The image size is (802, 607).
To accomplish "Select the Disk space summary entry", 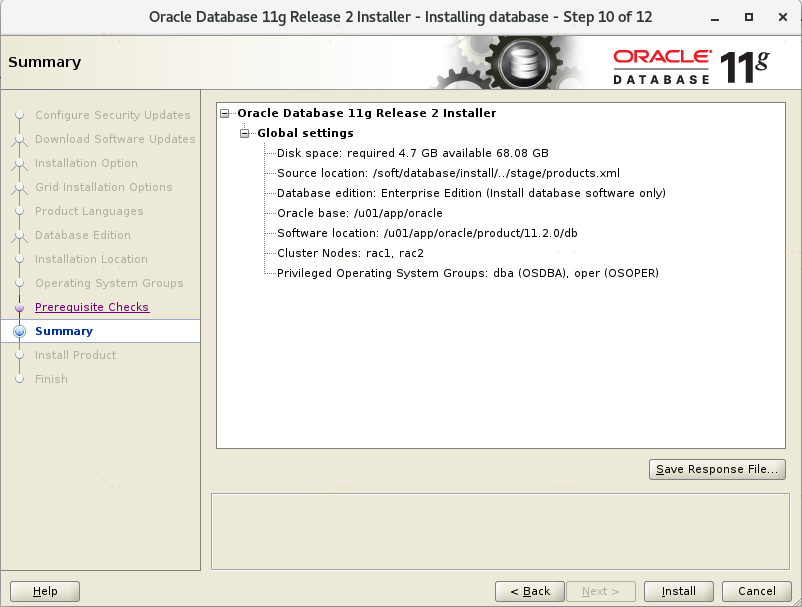I will coord(412,153).
